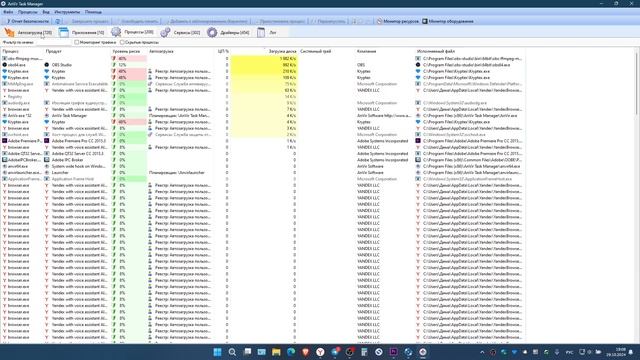Sort by ЦП % column header
Screen dimensions: 640x360
coord(223,51)
